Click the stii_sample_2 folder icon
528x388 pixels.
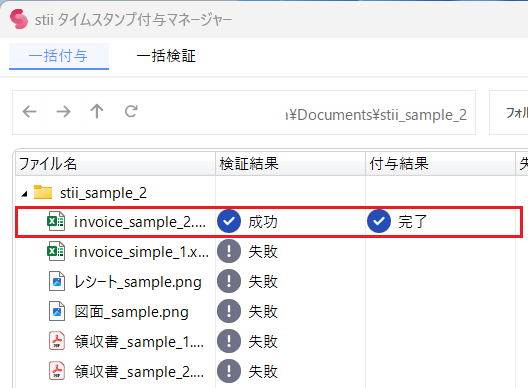[x=43, y=192]
